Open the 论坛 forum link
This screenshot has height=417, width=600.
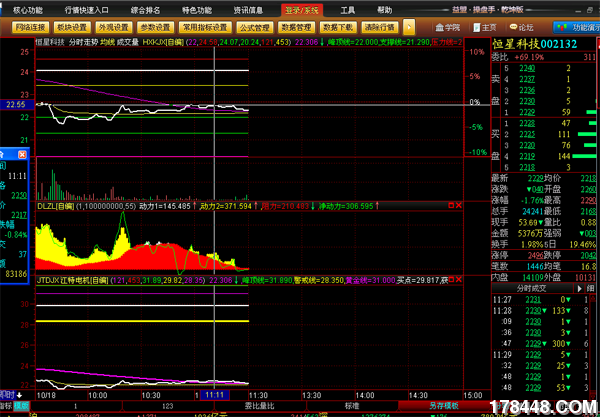[x=522, y=28]
